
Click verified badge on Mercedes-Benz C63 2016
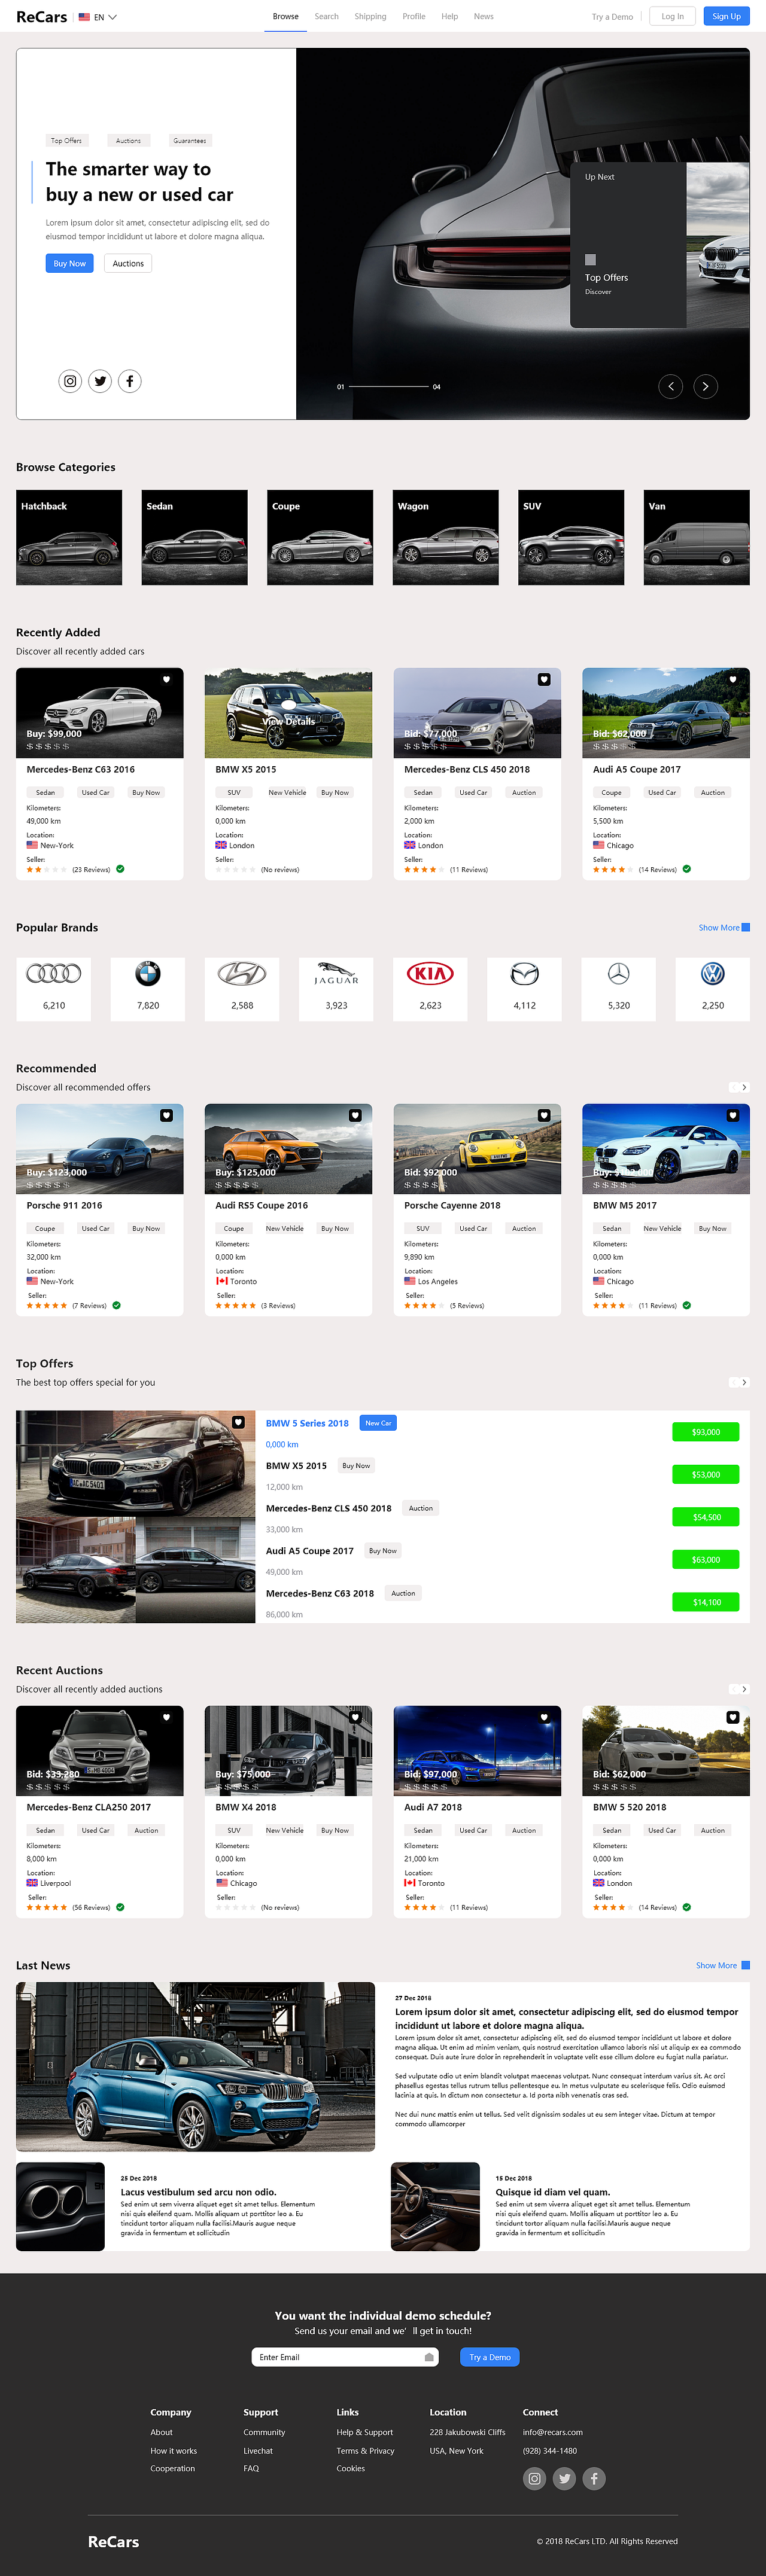(120, 869)
